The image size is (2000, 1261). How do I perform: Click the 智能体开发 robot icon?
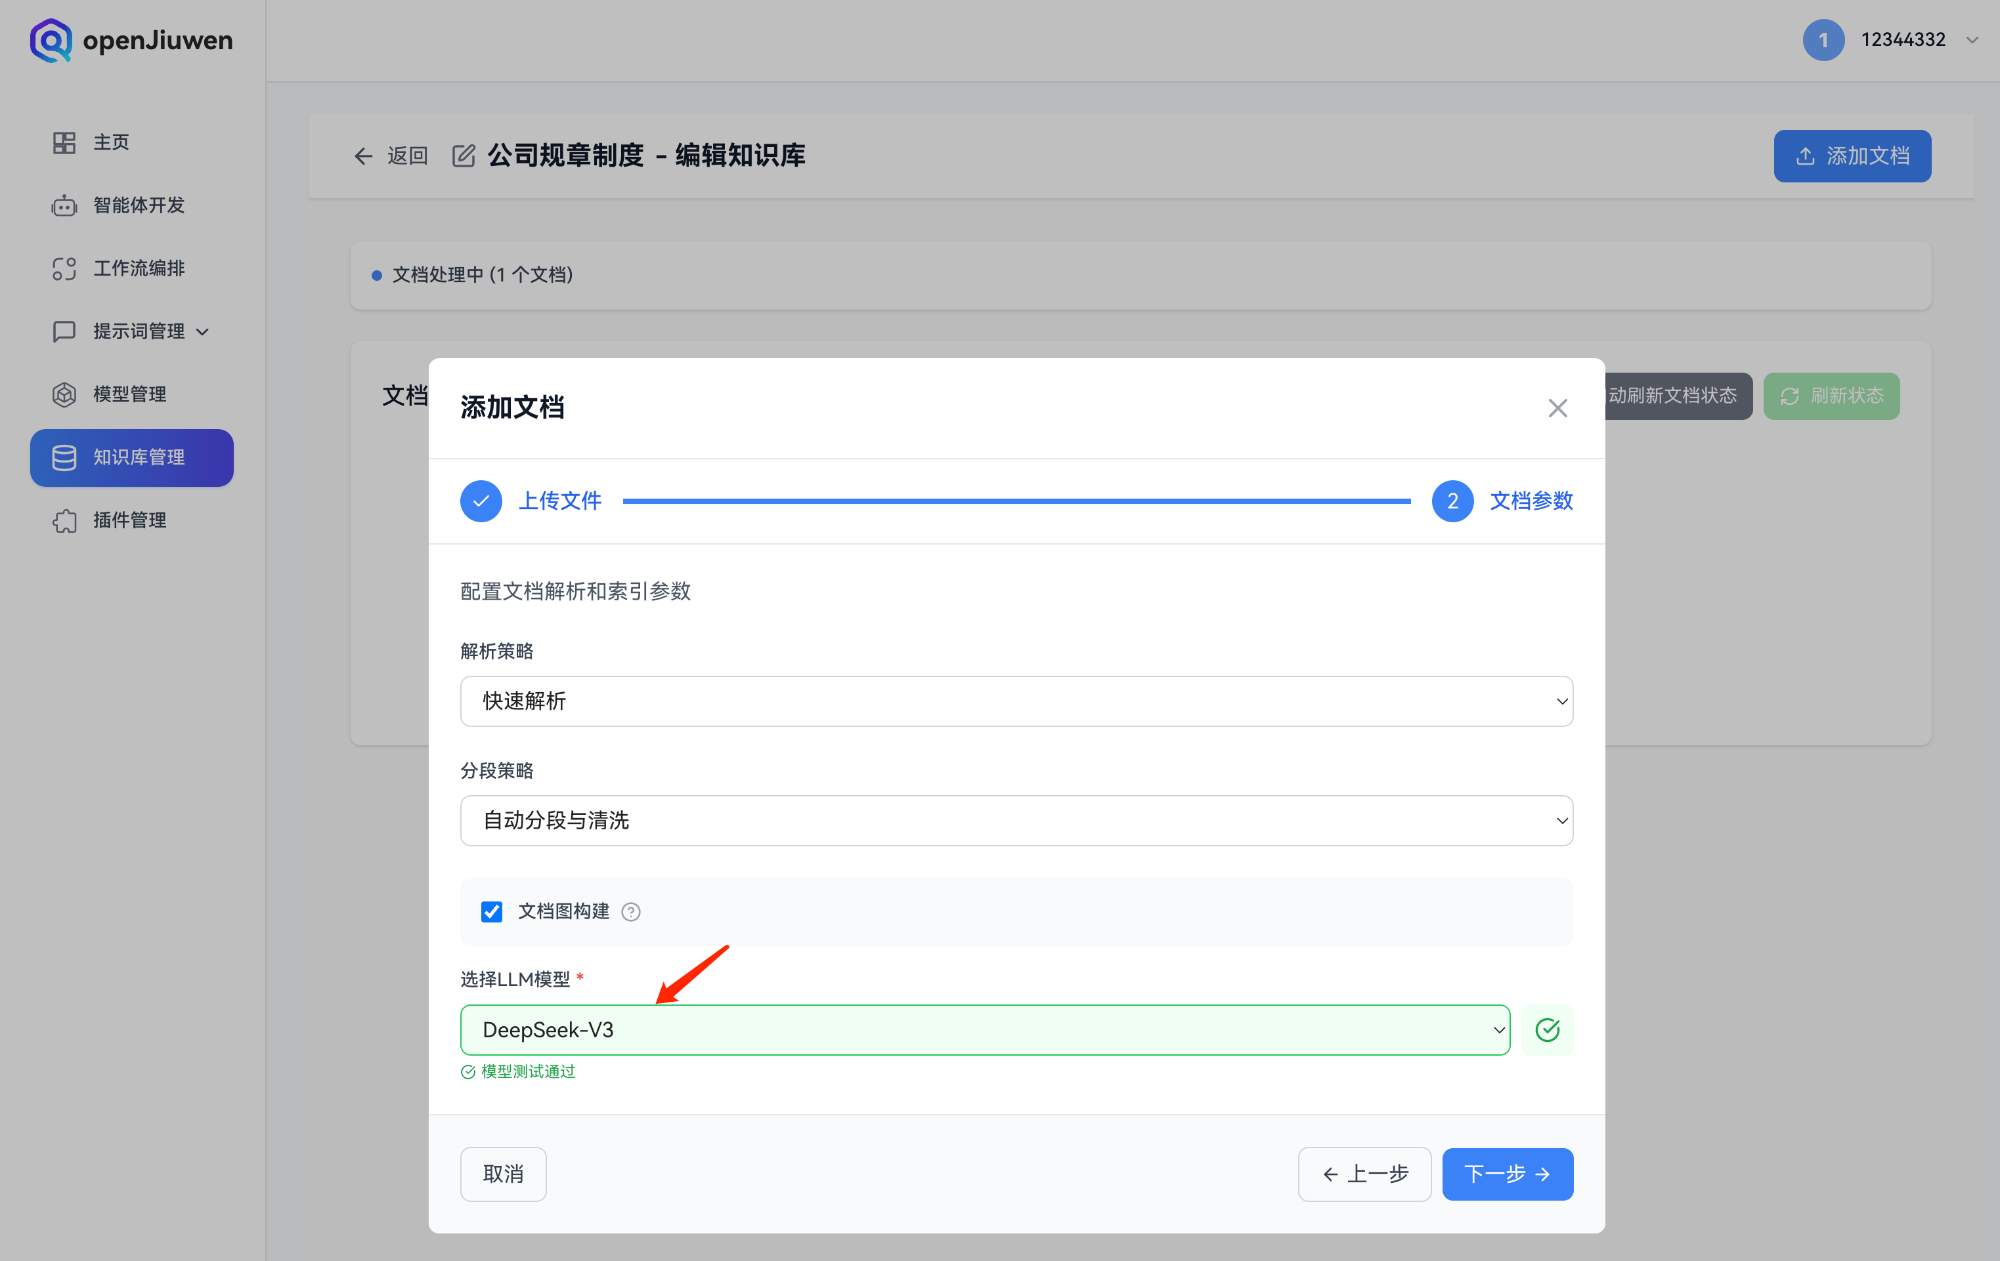click(x=64, y=206)
